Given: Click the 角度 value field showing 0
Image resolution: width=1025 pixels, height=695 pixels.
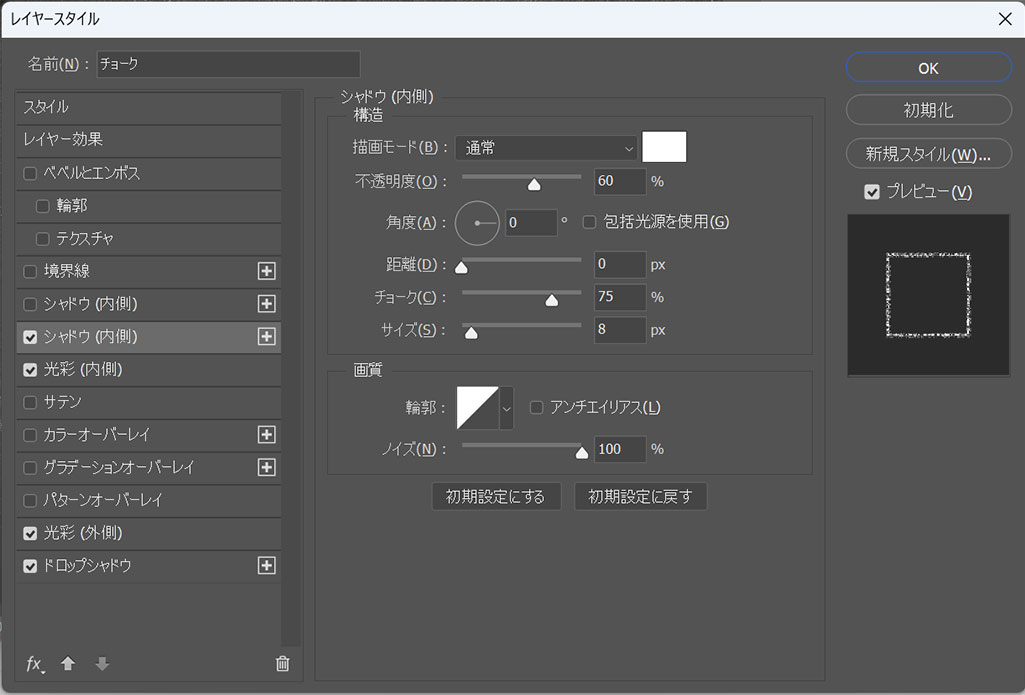Looking at the screenshot, I should point(531,223).
